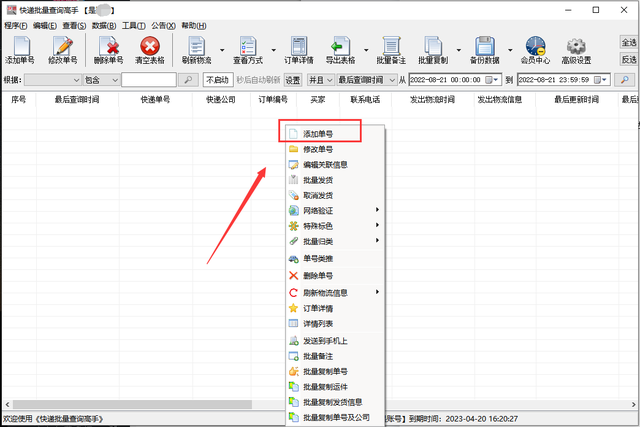Open the 编辑(E) menu
The image size is (640, 427).
click(x=45, y=26)
